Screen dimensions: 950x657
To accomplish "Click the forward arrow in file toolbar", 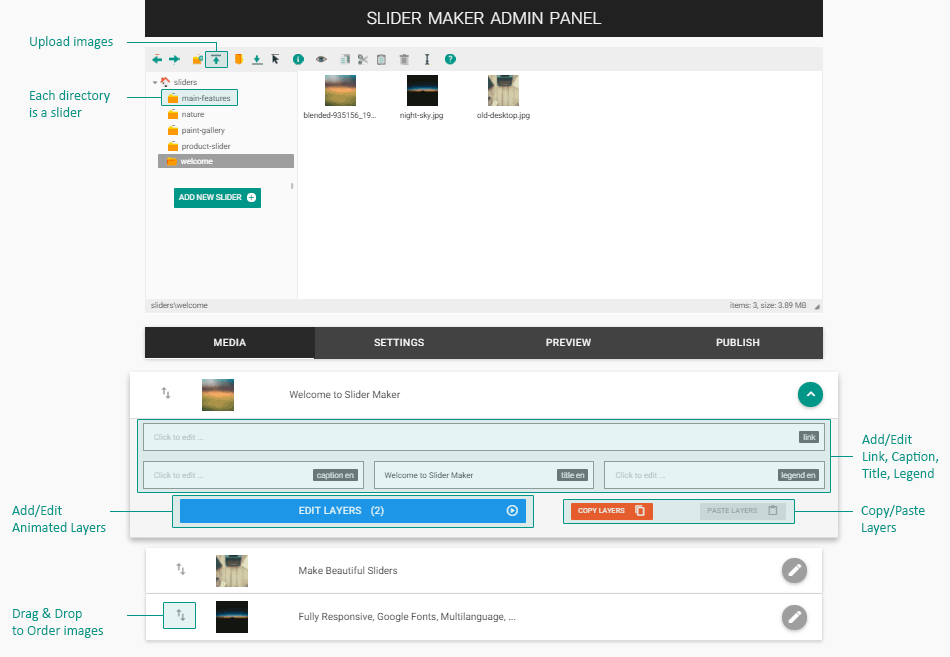I will pyautogui.click(x=174, y=59).
